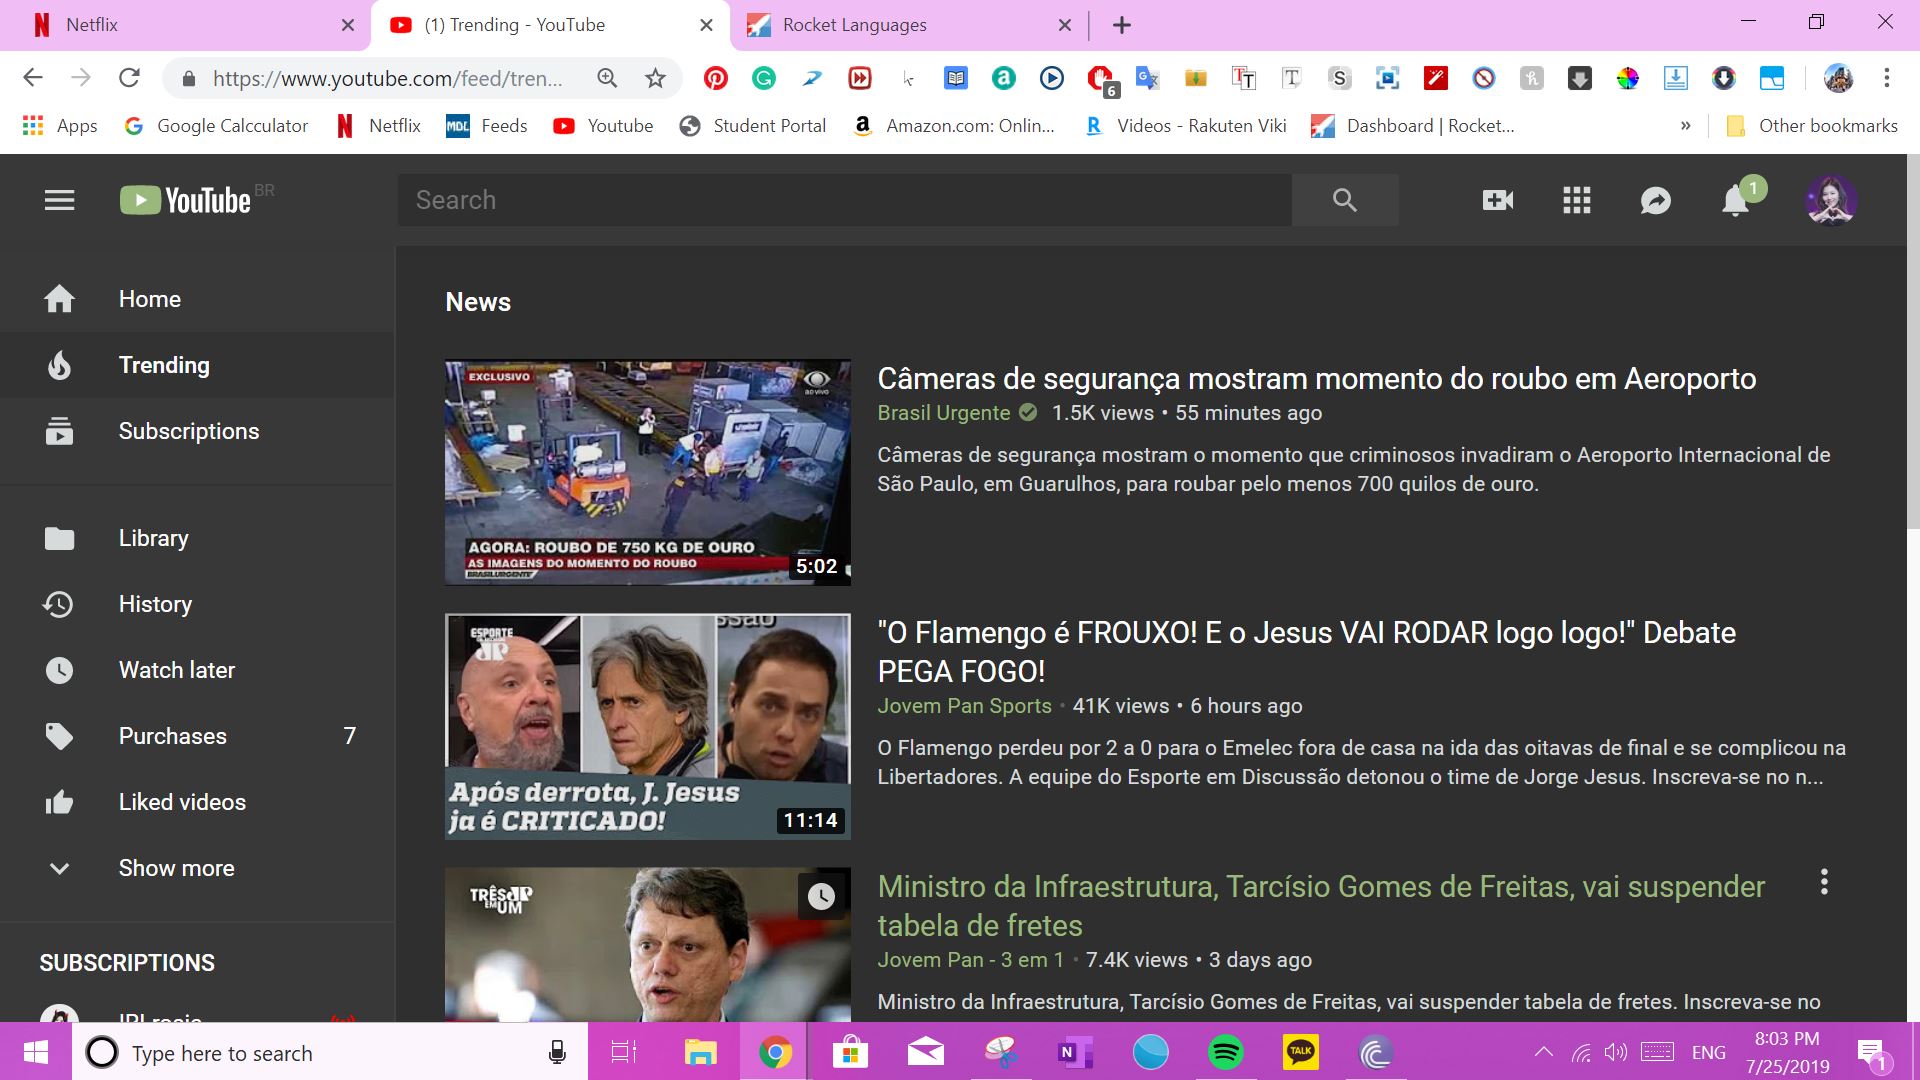Visit the Jovem Pan - 3 em 1 channel
The image size is (1920, 1080).
[970, 960]
